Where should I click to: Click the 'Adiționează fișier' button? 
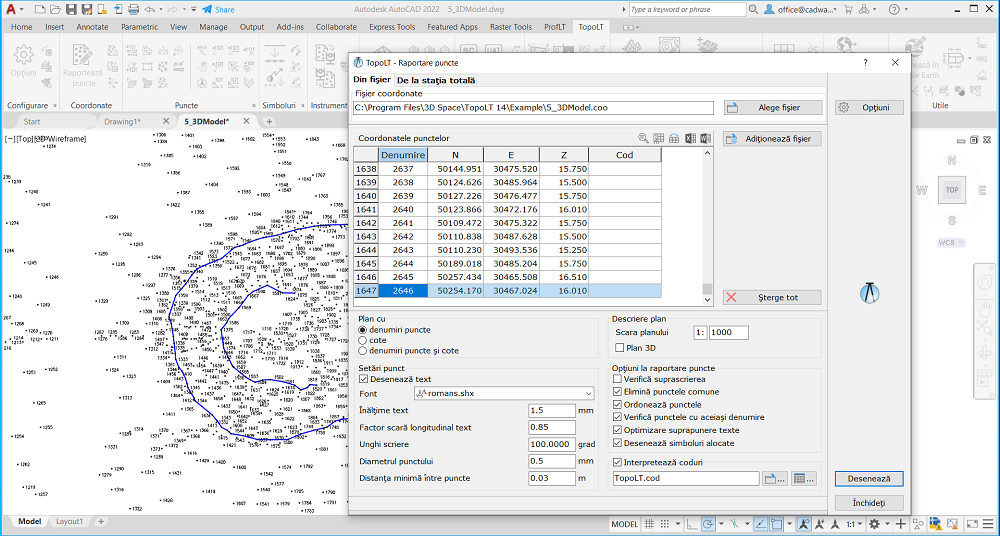(x=772, y=138)
